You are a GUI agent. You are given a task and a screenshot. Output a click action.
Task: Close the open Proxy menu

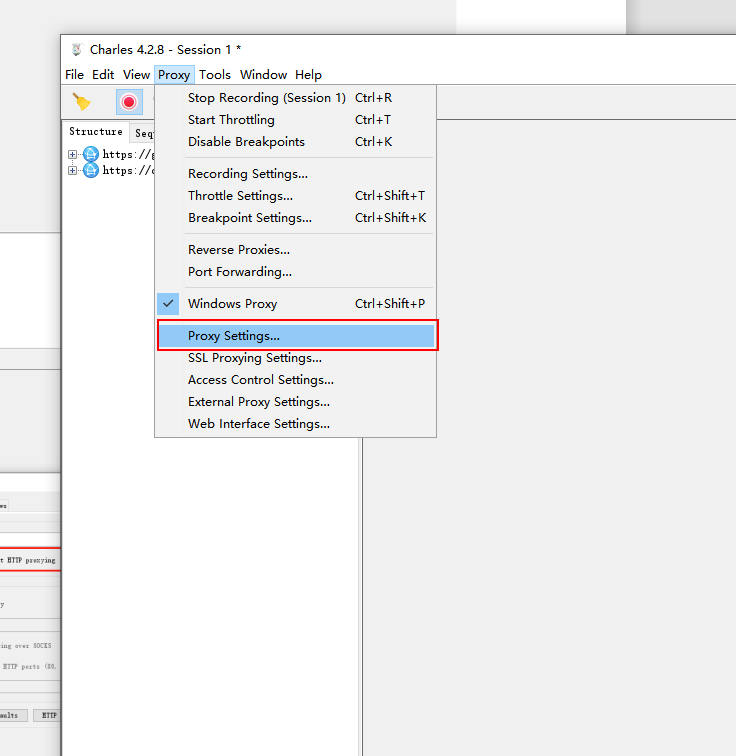tap(174, 75)
